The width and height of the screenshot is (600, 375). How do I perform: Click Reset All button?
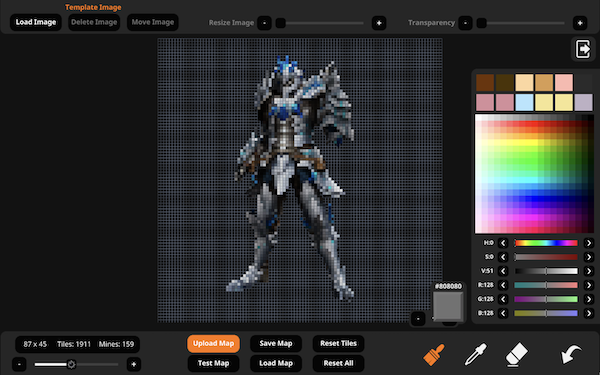tap(338, 363)
